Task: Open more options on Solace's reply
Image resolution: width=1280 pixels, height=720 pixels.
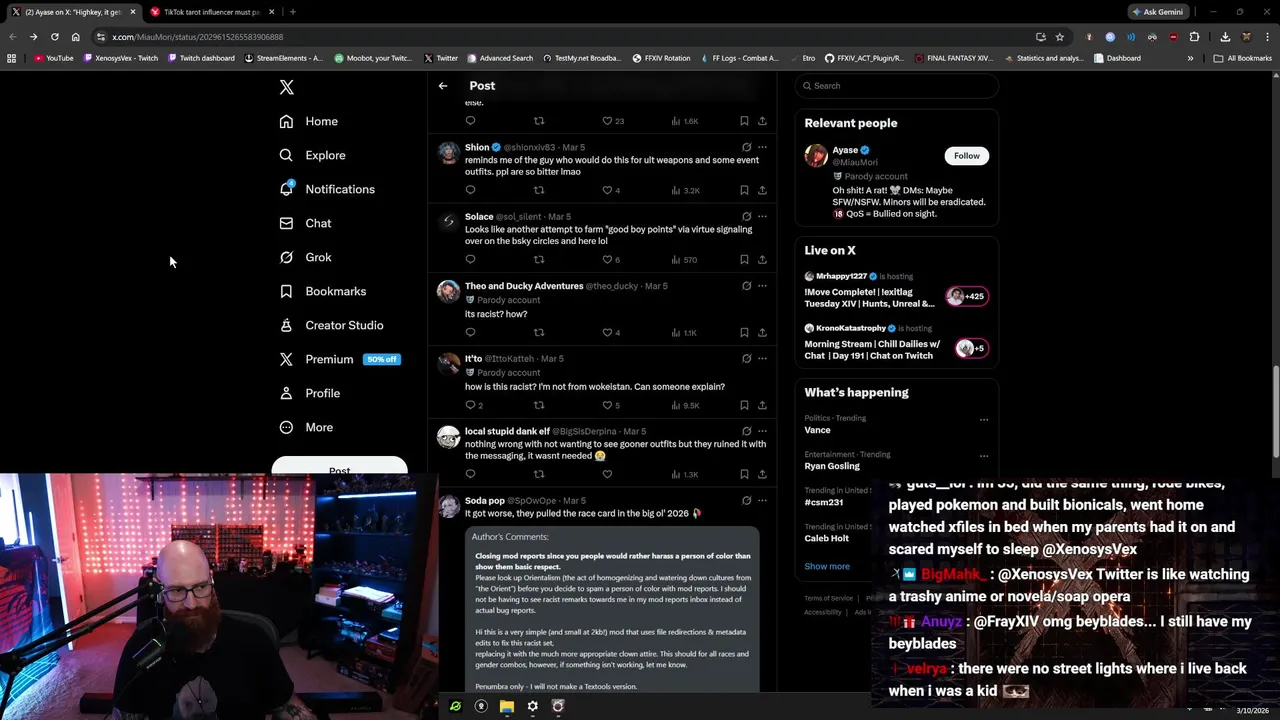Action: point(762,216)
